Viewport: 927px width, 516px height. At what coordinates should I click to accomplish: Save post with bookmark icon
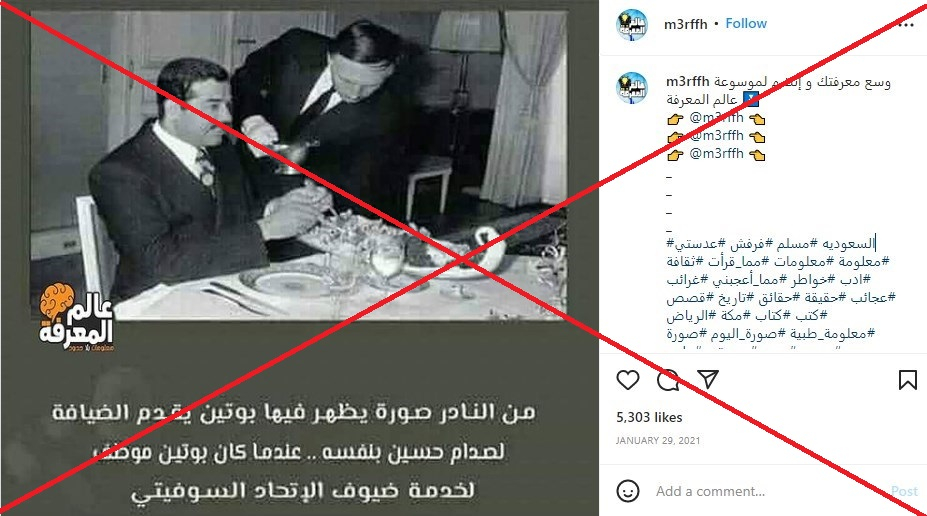click(x=907, y=379)
